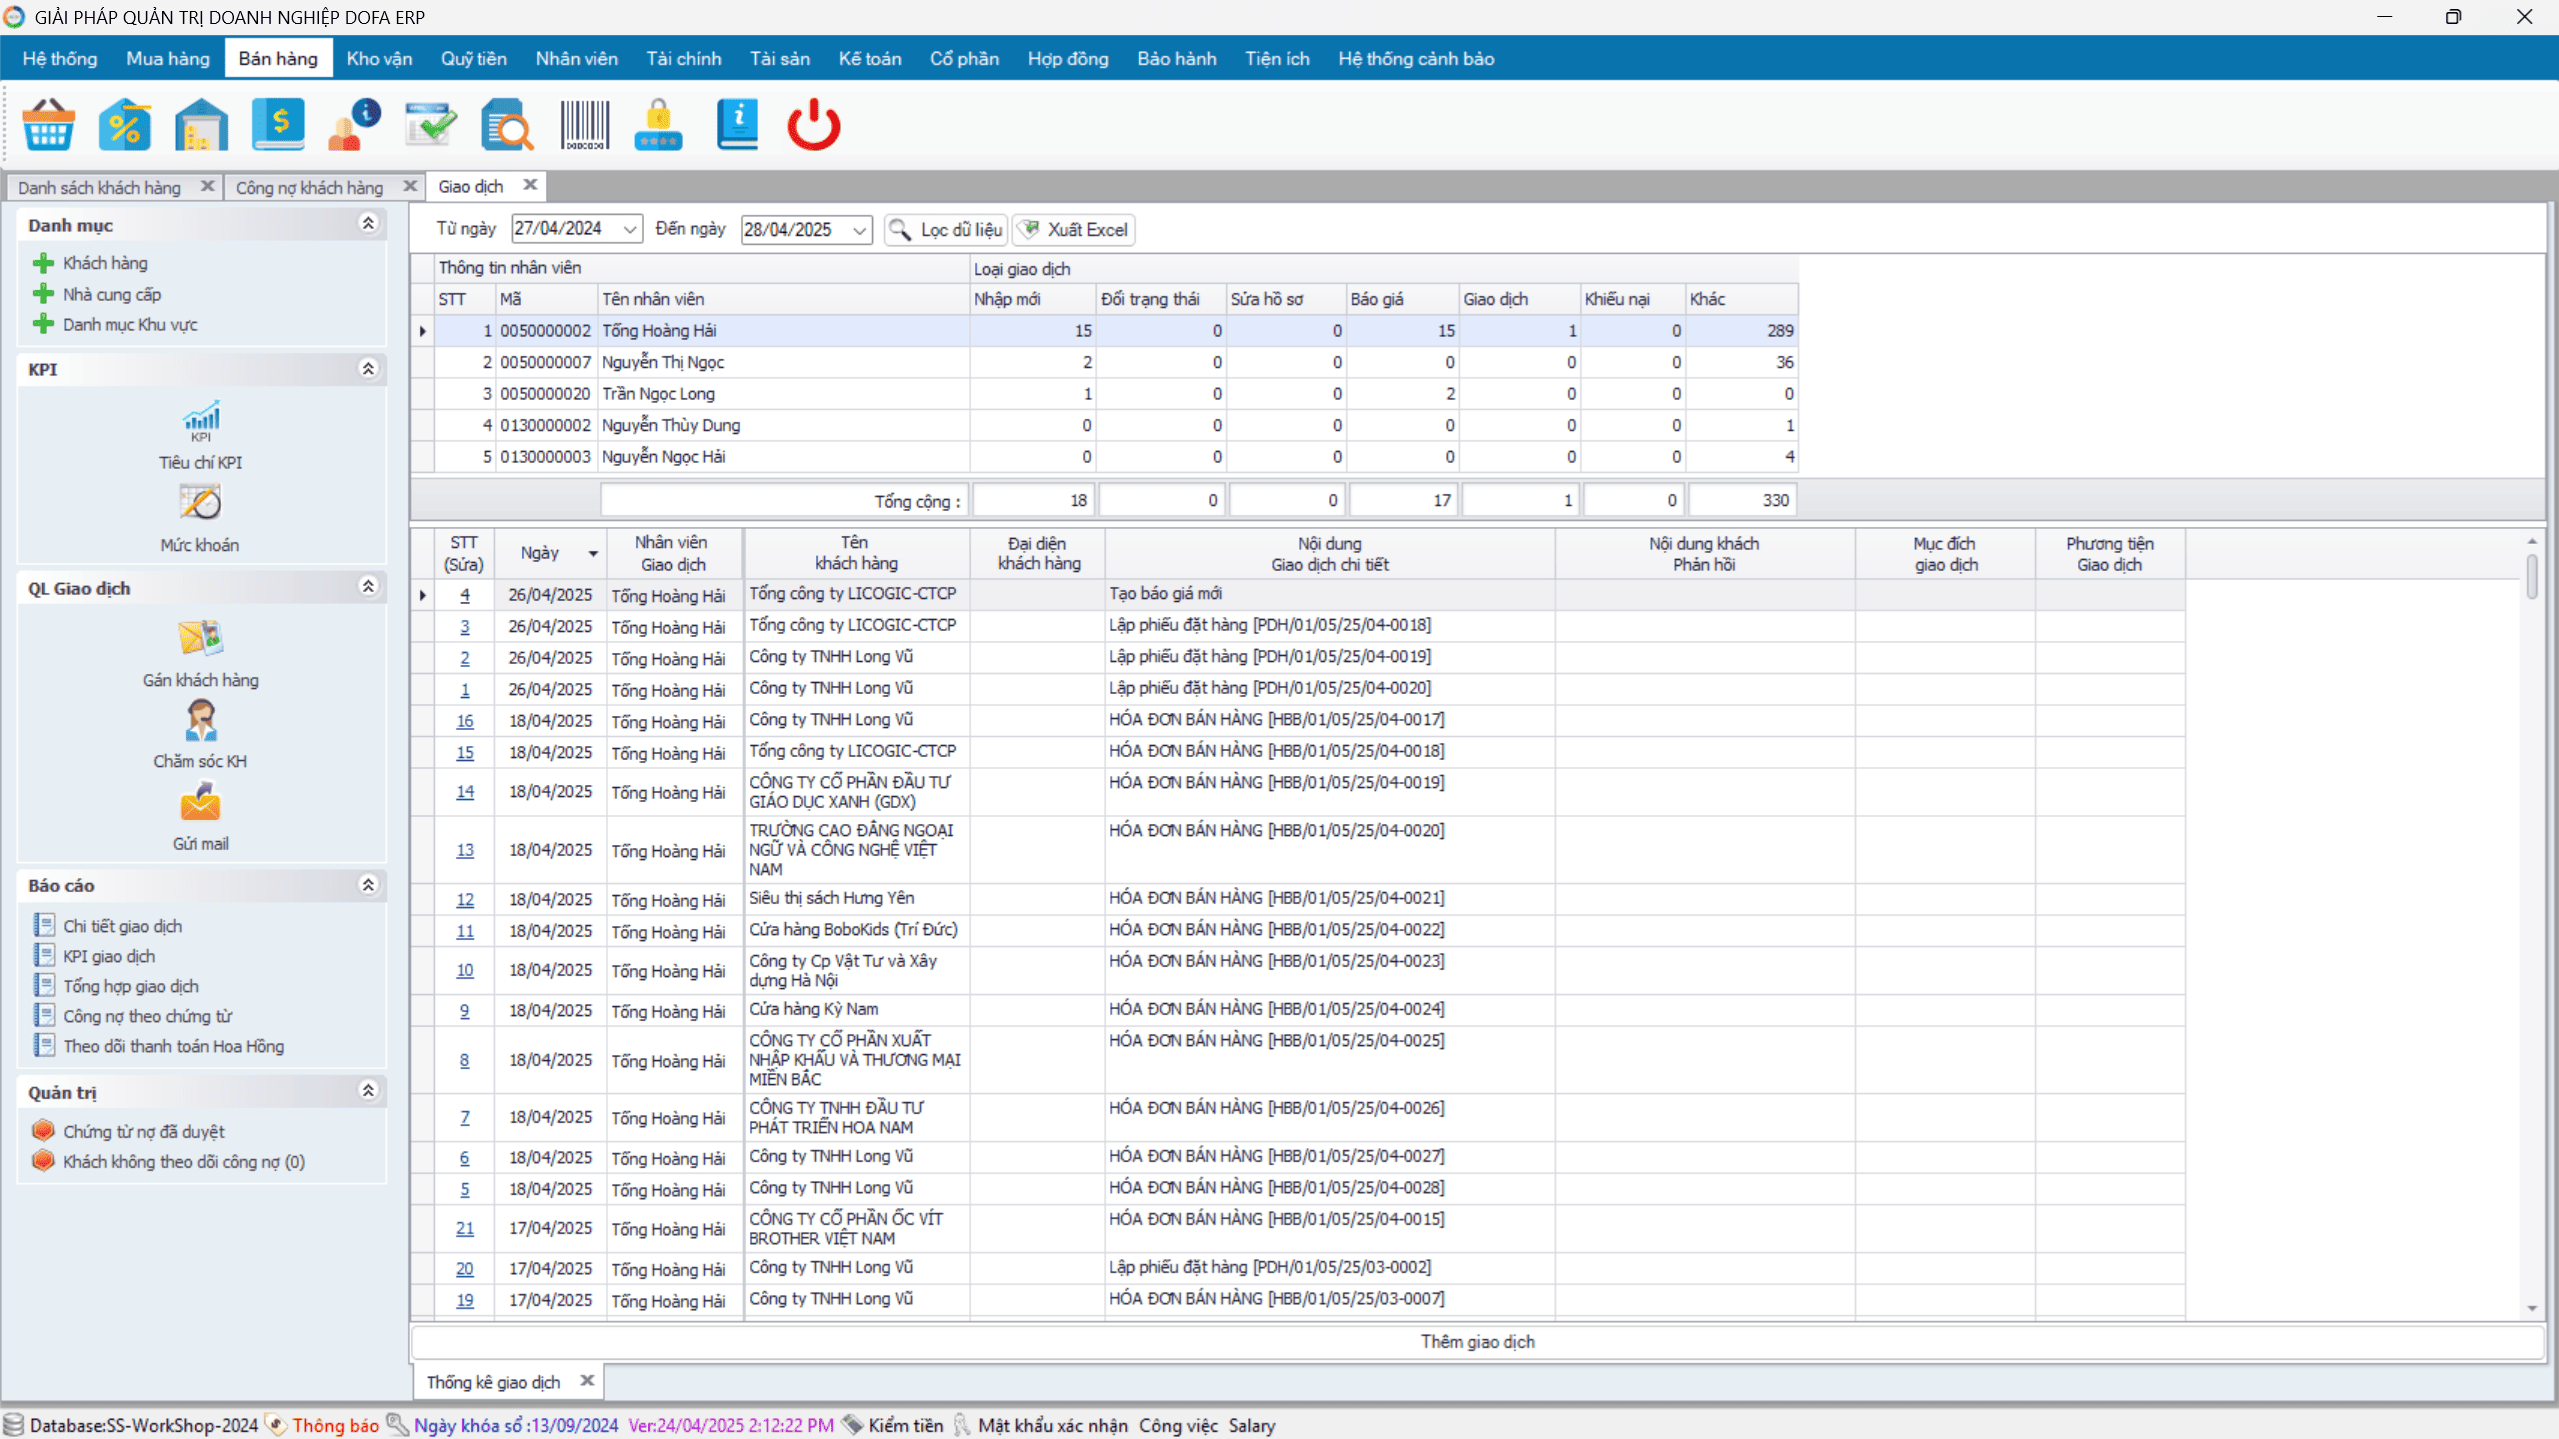Open the customer info person icon
Image resolution: width=2559 pixels, height=1439 pixels.
[354, 125]
